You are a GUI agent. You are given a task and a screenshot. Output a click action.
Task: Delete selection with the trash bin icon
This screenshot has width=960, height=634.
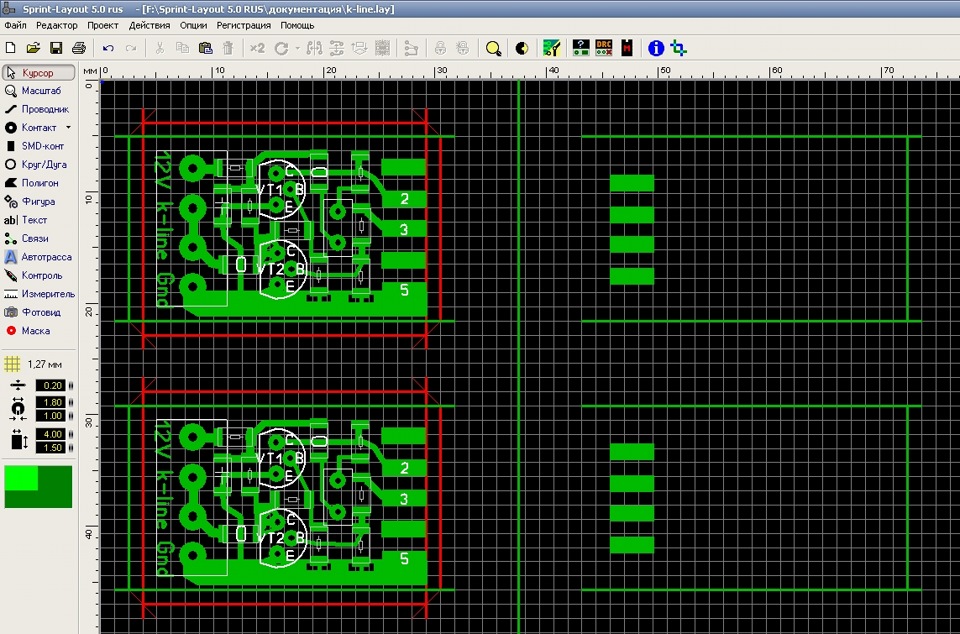228,48
